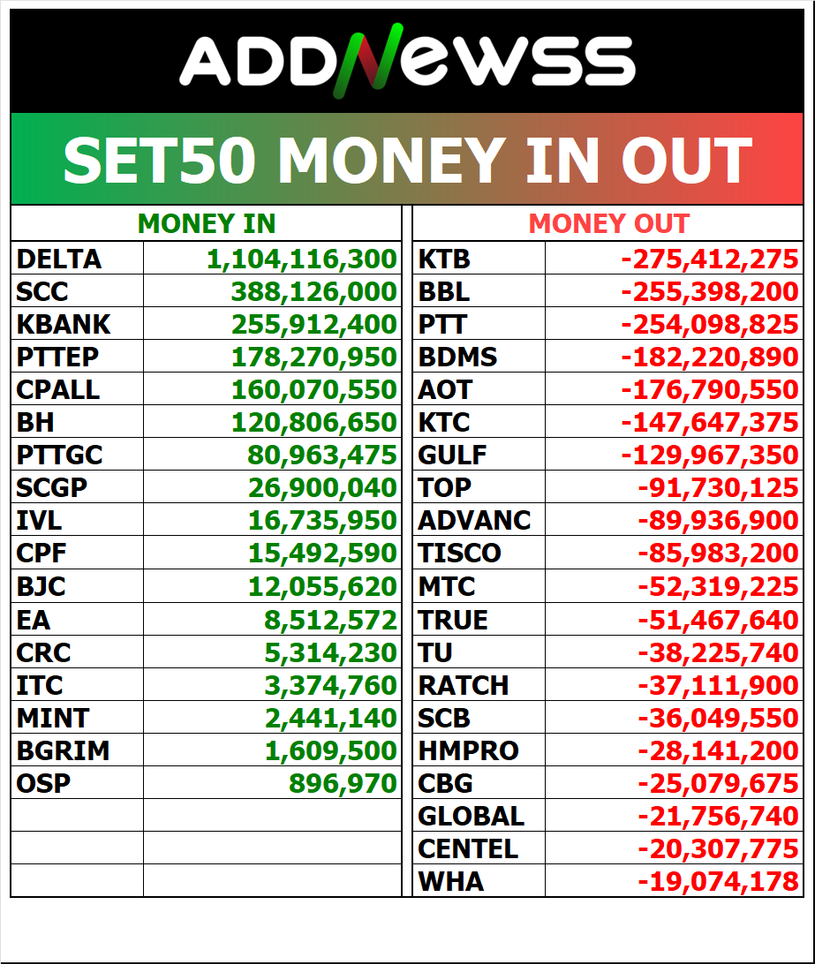815x964 pixels.
Task: Click the DELTA ticker cell
Action: point(59,259)
